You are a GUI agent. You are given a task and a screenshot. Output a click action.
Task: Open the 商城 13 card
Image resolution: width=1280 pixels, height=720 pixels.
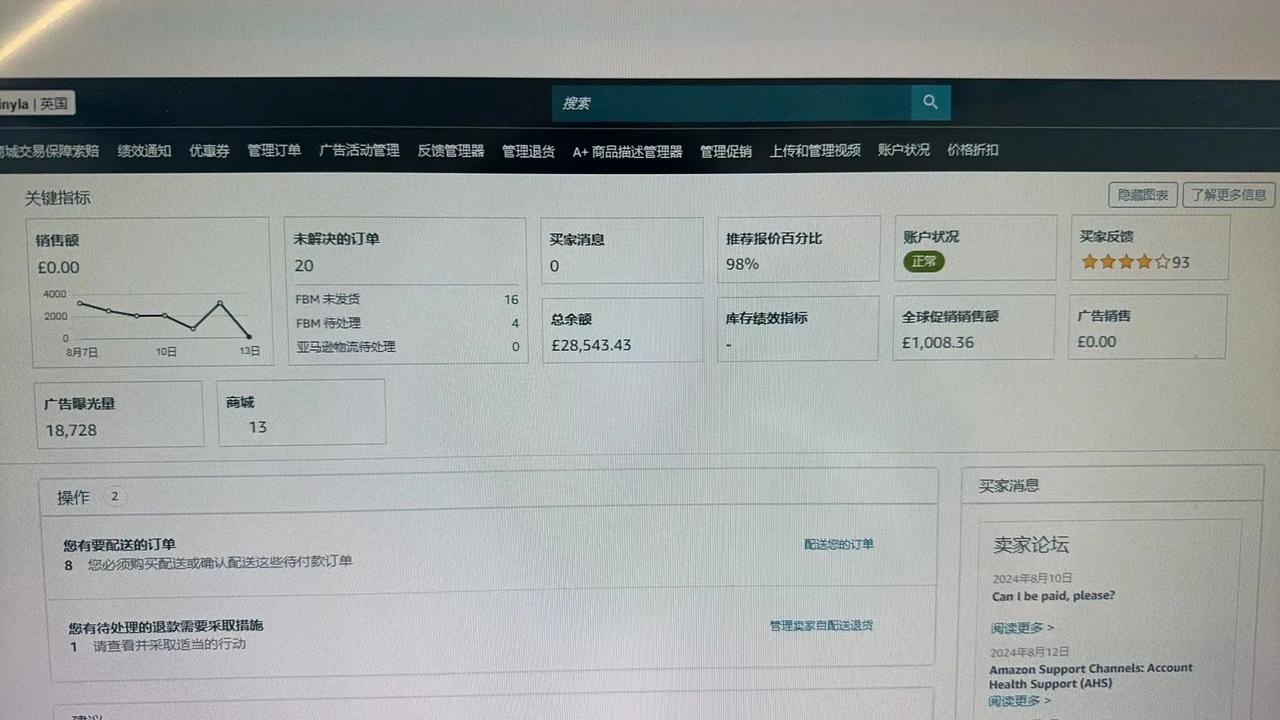pyautogui.click(x=302, y=412)
